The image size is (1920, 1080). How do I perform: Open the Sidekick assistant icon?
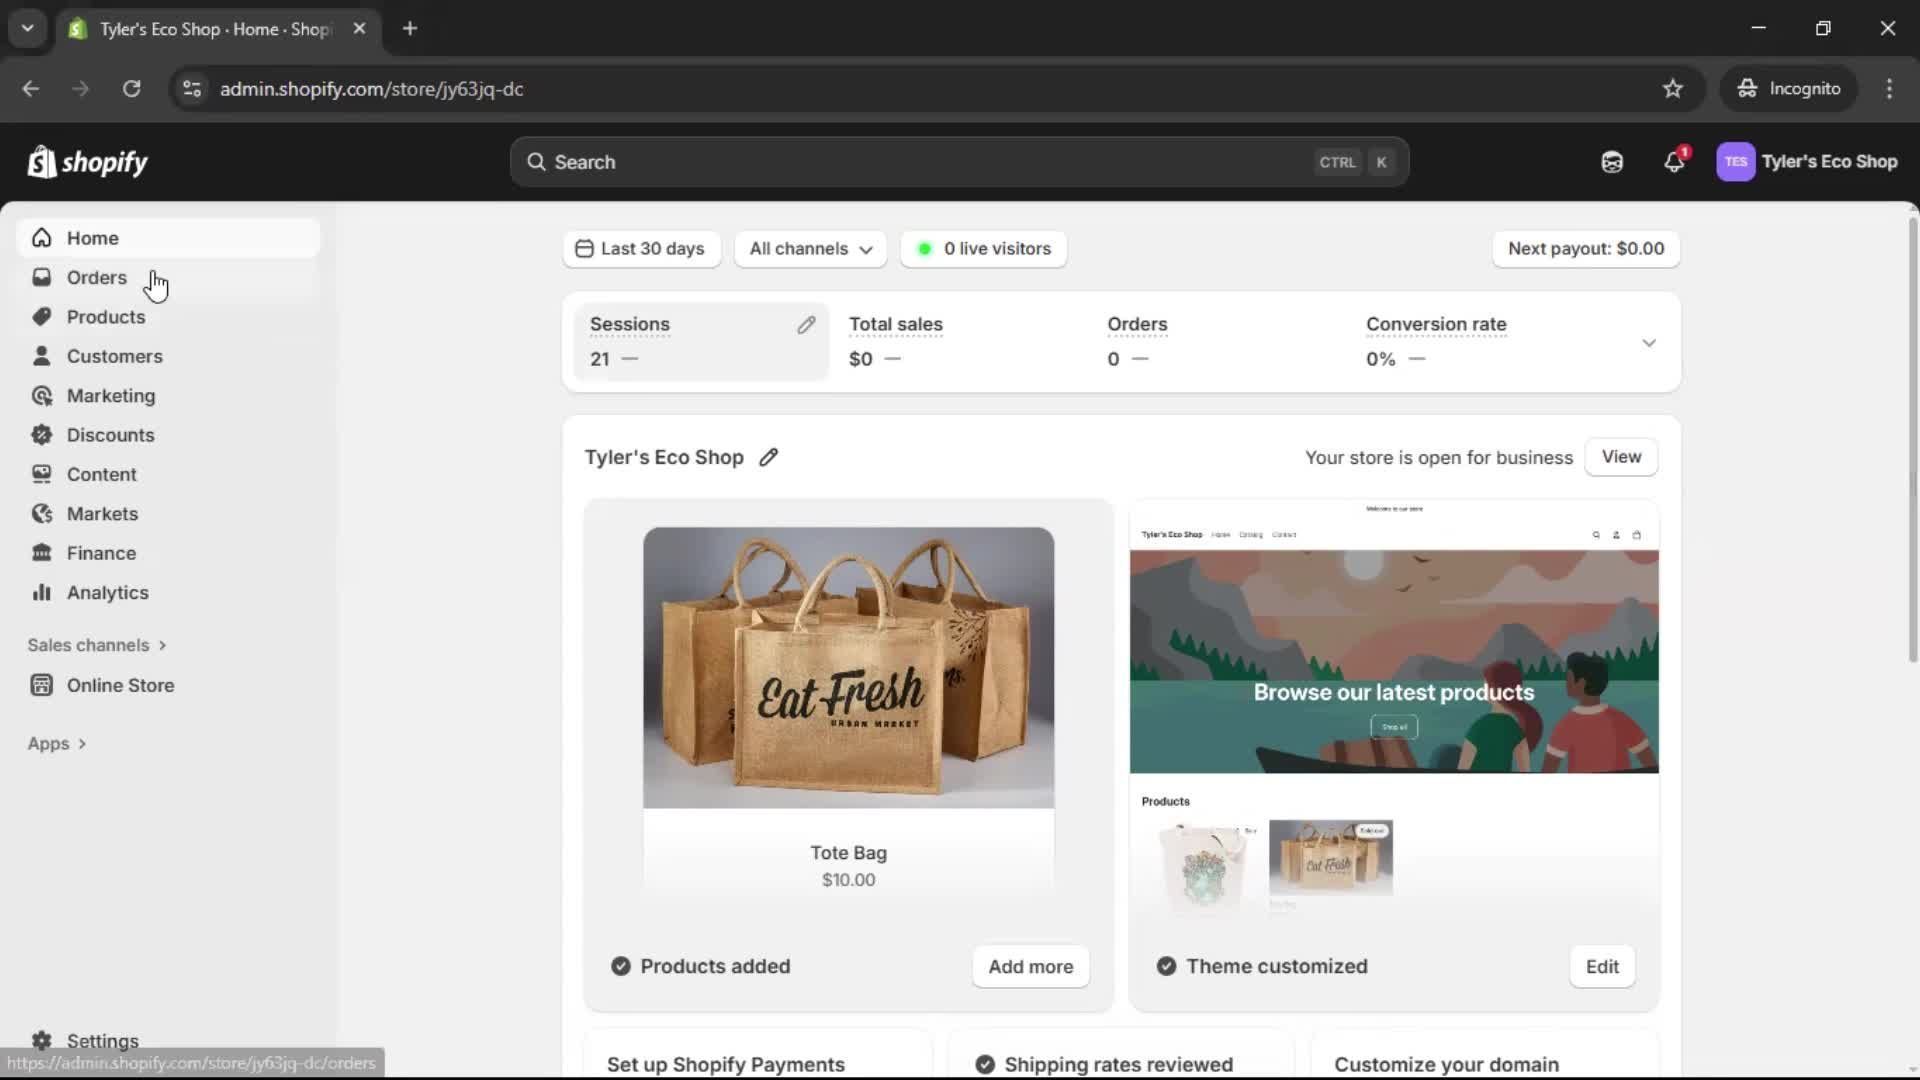(1612, 162)
